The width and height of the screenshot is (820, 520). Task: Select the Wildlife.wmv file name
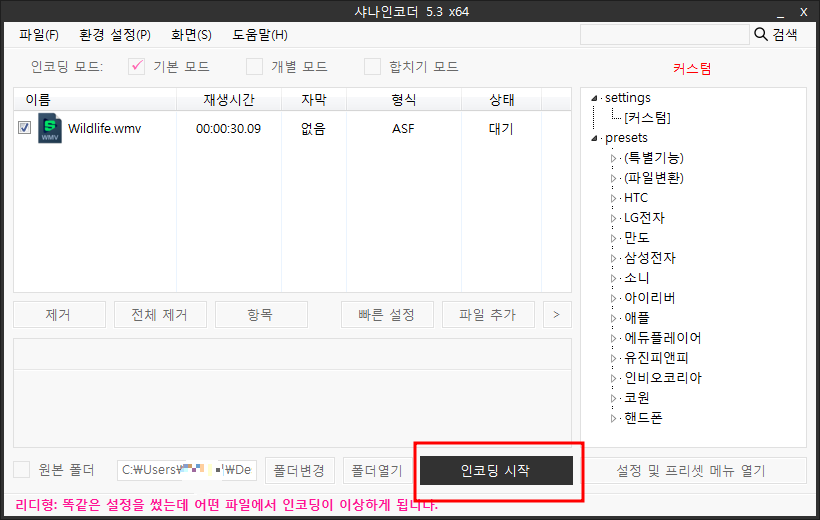coord(105,129)
